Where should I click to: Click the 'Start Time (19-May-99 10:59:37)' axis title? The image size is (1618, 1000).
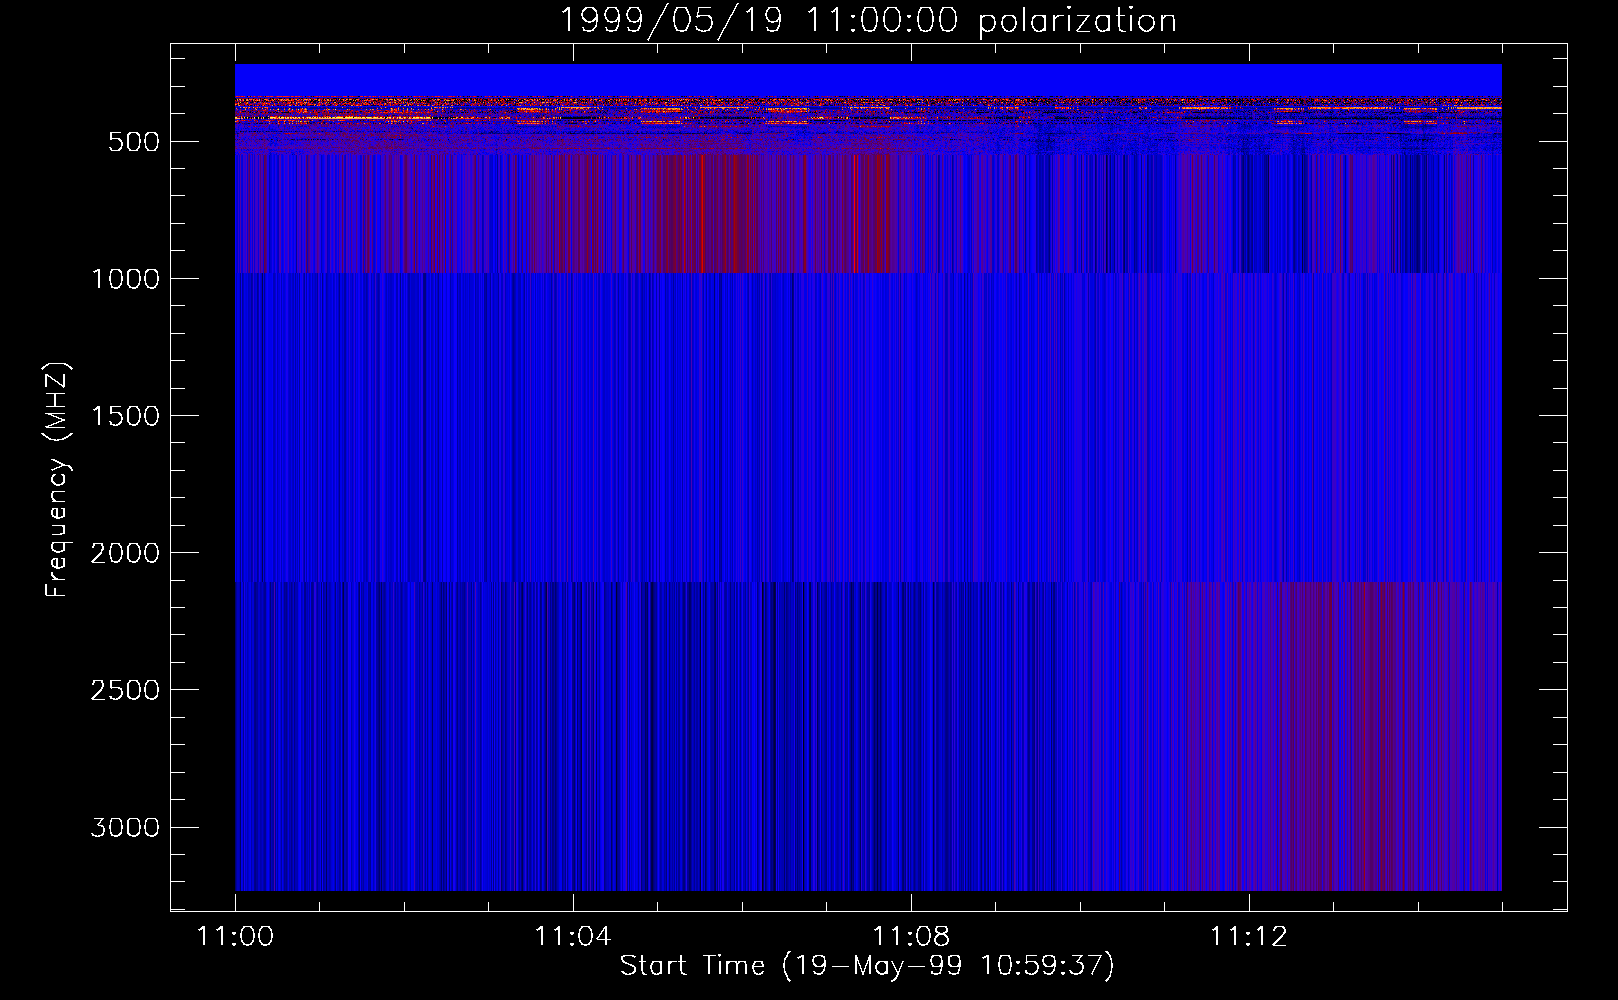[866, 966]
